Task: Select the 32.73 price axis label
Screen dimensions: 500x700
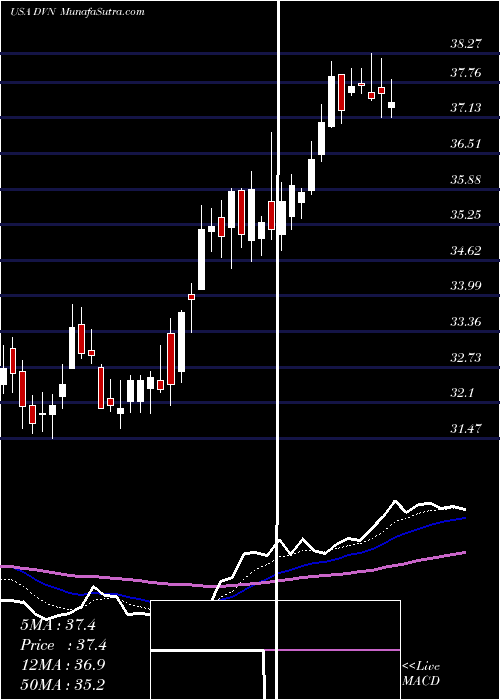Action: coord(466,358)
